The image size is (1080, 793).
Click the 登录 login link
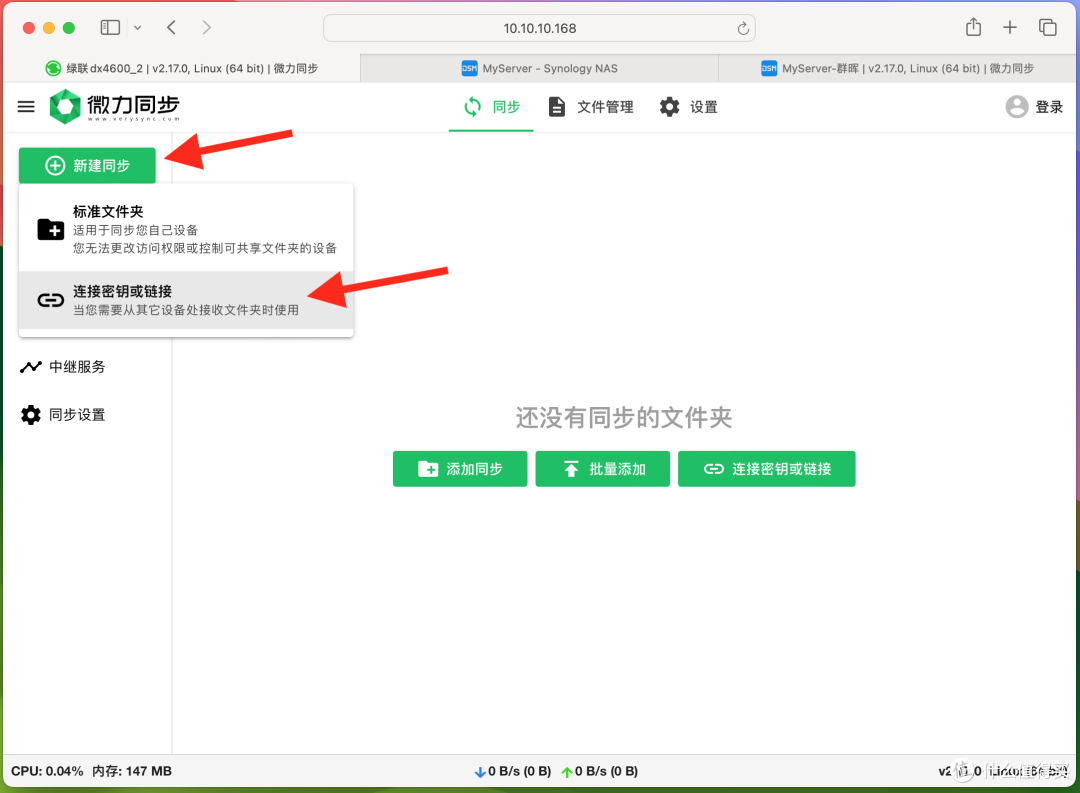[1046, 105]
